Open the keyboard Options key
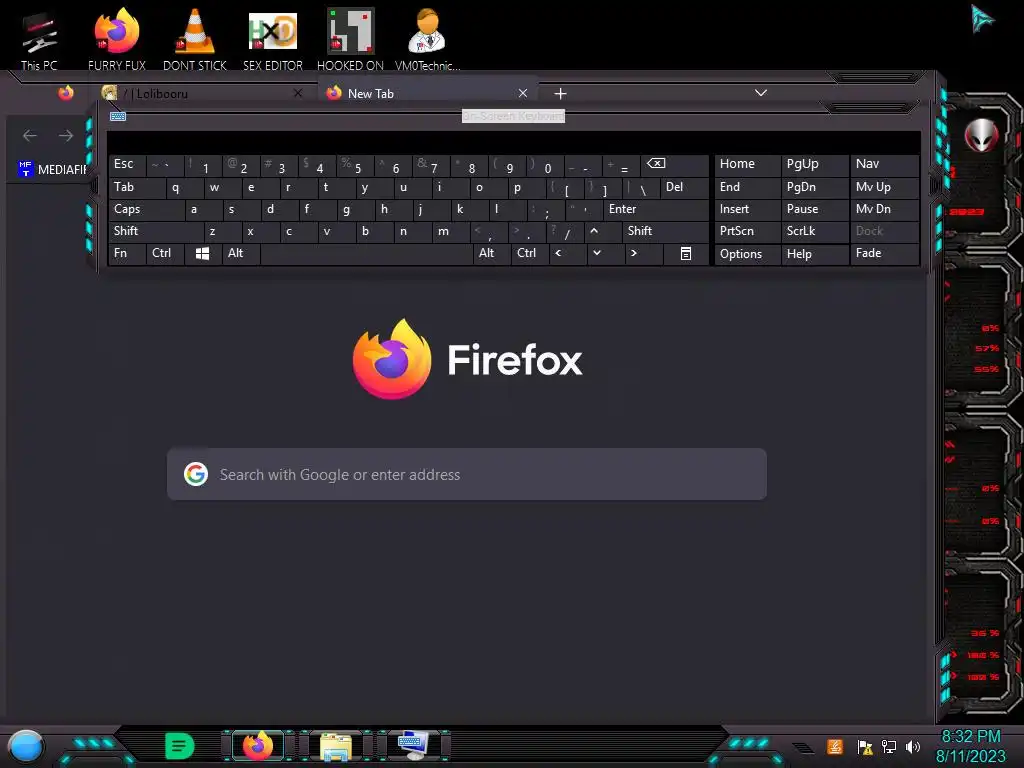The width and height of the screenshot is (1024, 768). (x=748, y=253)
